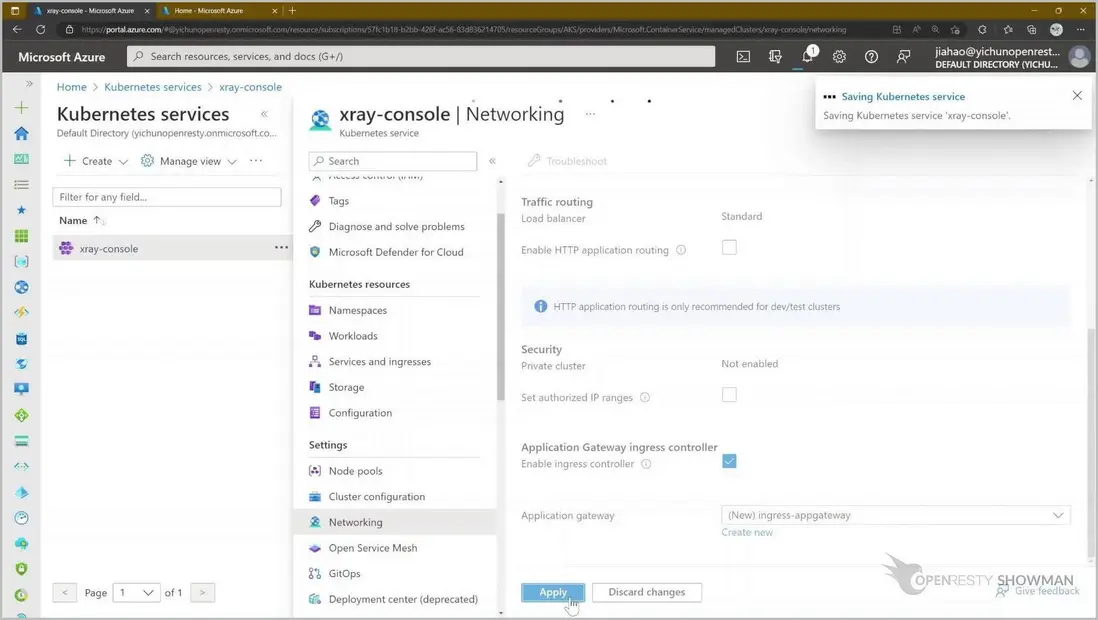Toggle Set authorized IP ranges checkbox
Screen dimensions: 1098x620
(x=729, y=394)
